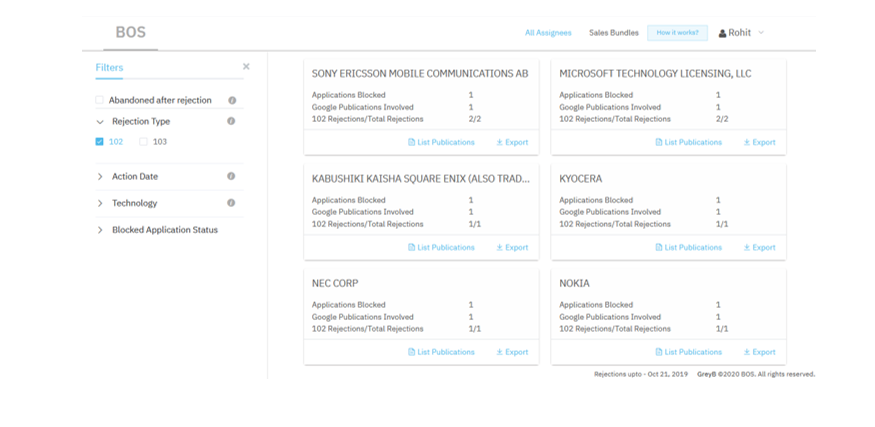Viewport: 875px width, 427px height.
Task: Click the user avatar icon beside Rohit
Action: click(x=722, y=33)
